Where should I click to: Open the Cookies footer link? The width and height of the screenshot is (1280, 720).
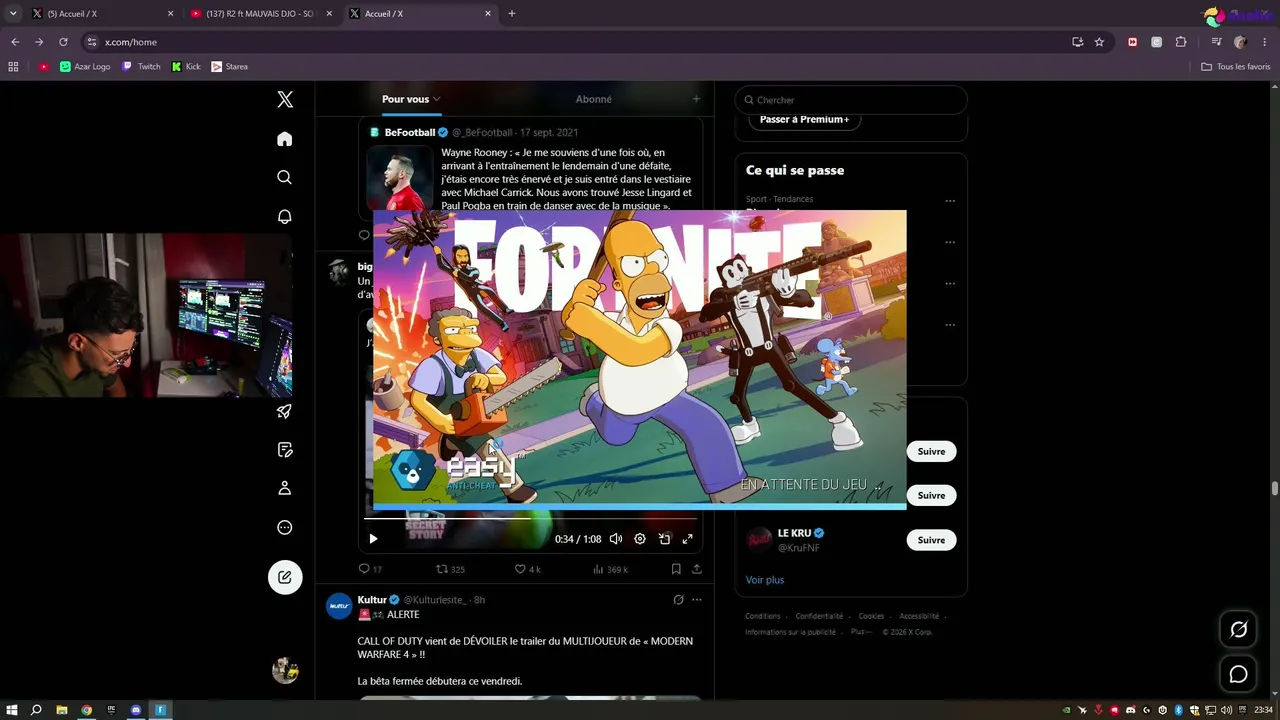pyautogui.click(x=871, y=616)
